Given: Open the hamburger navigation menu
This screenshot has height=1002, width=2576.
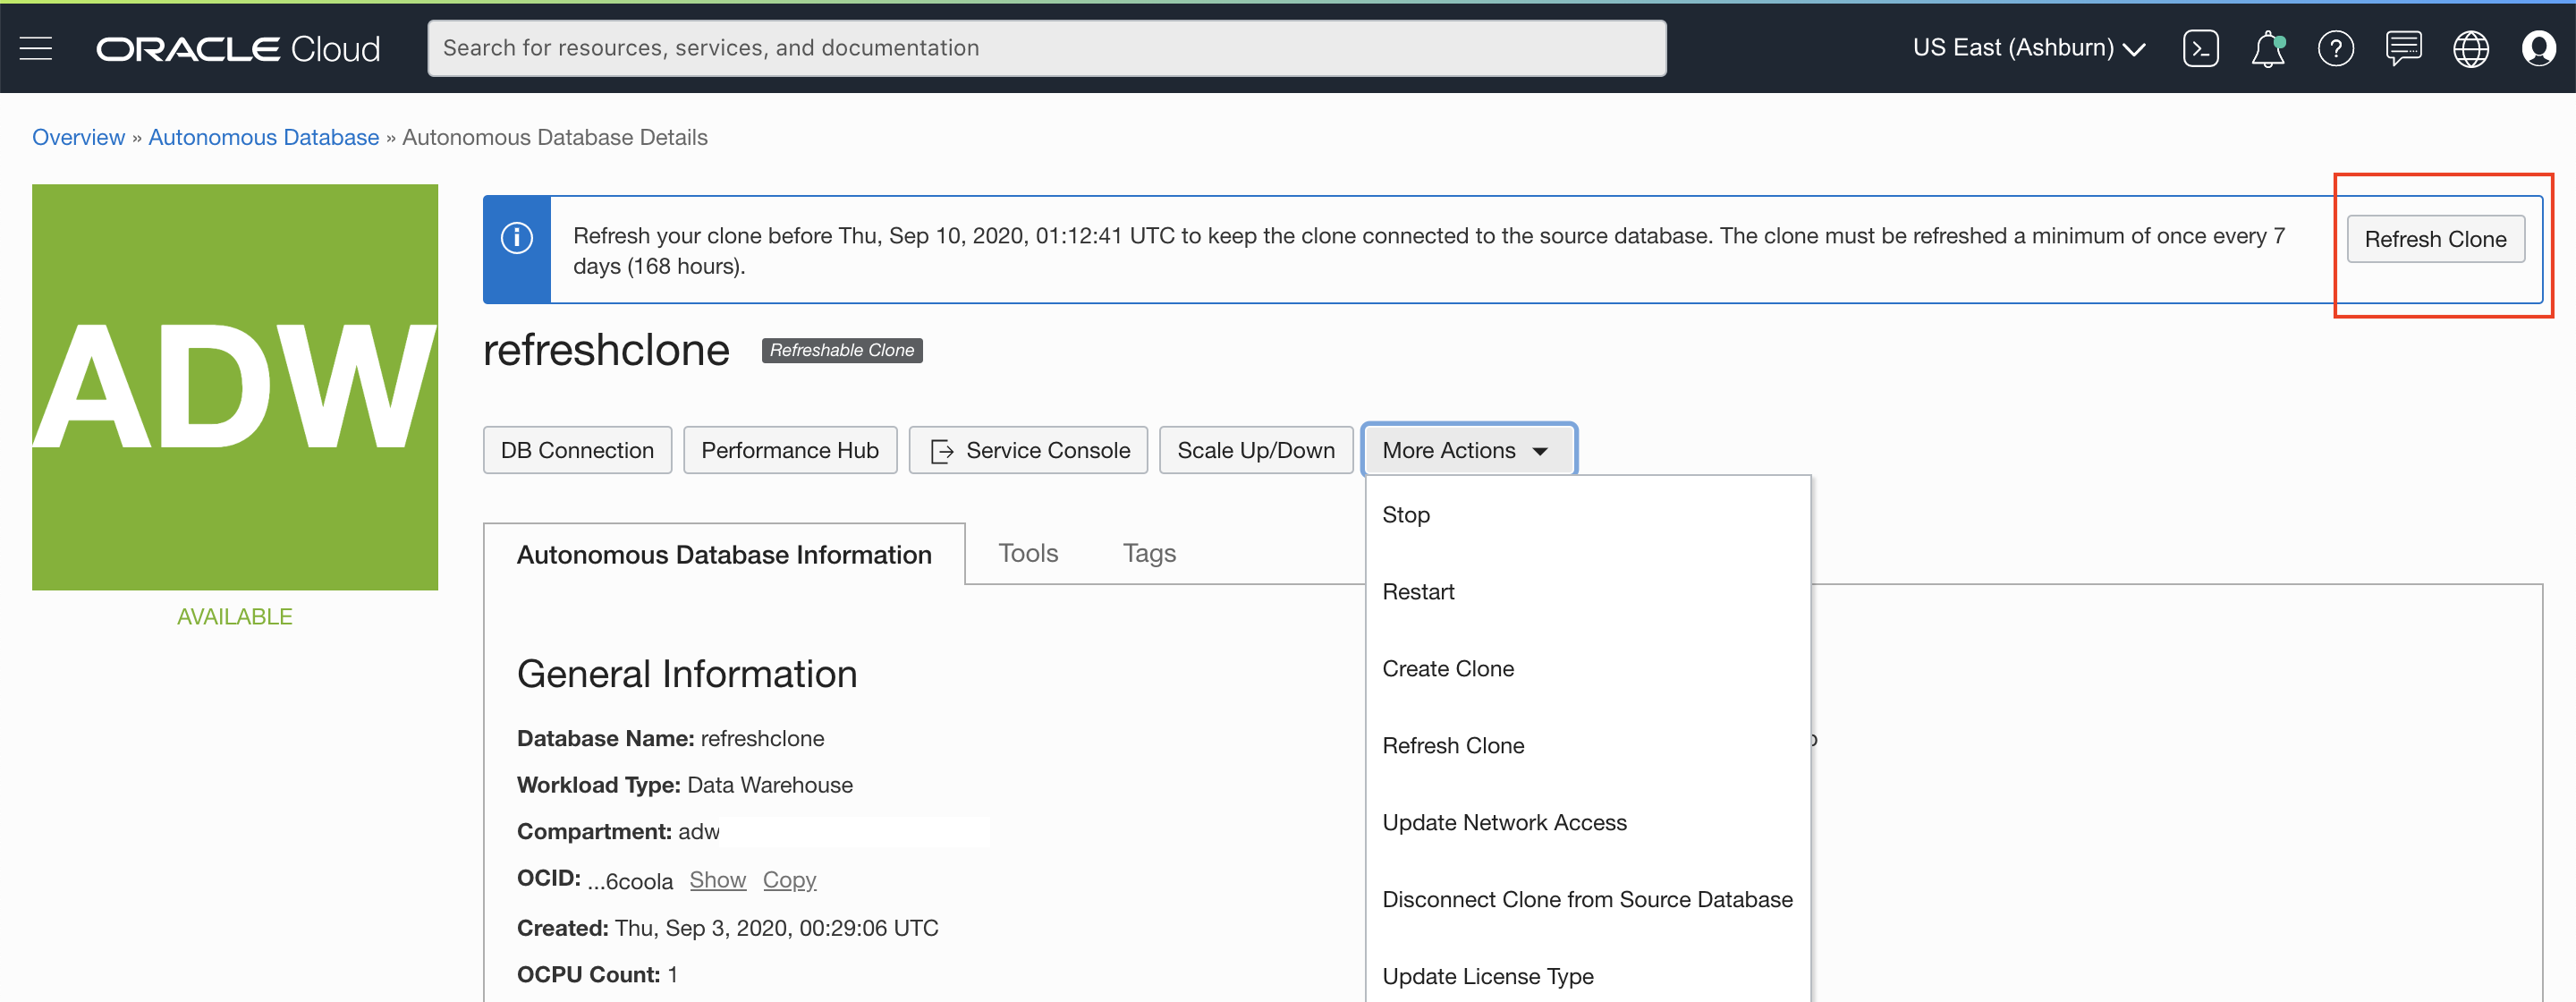Looking at the screenshot, I should coord(36,48).
